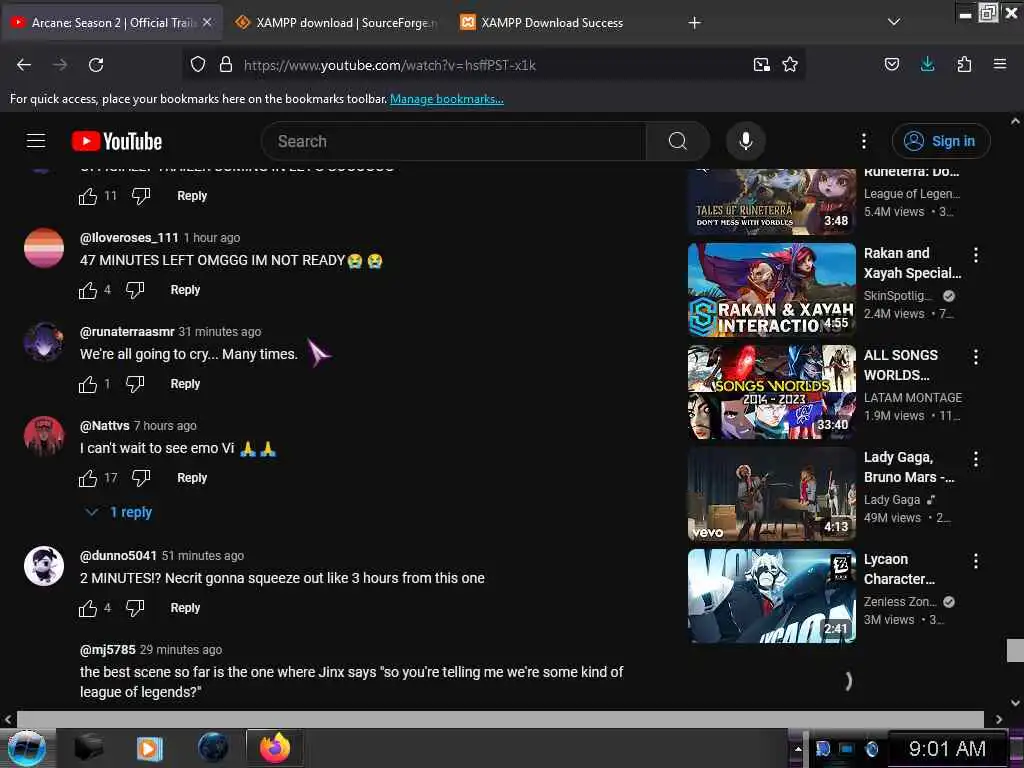Open @Iloveroses_111 channel avatar
This screenshot has width=1024, height=768.
pos(44,248)
